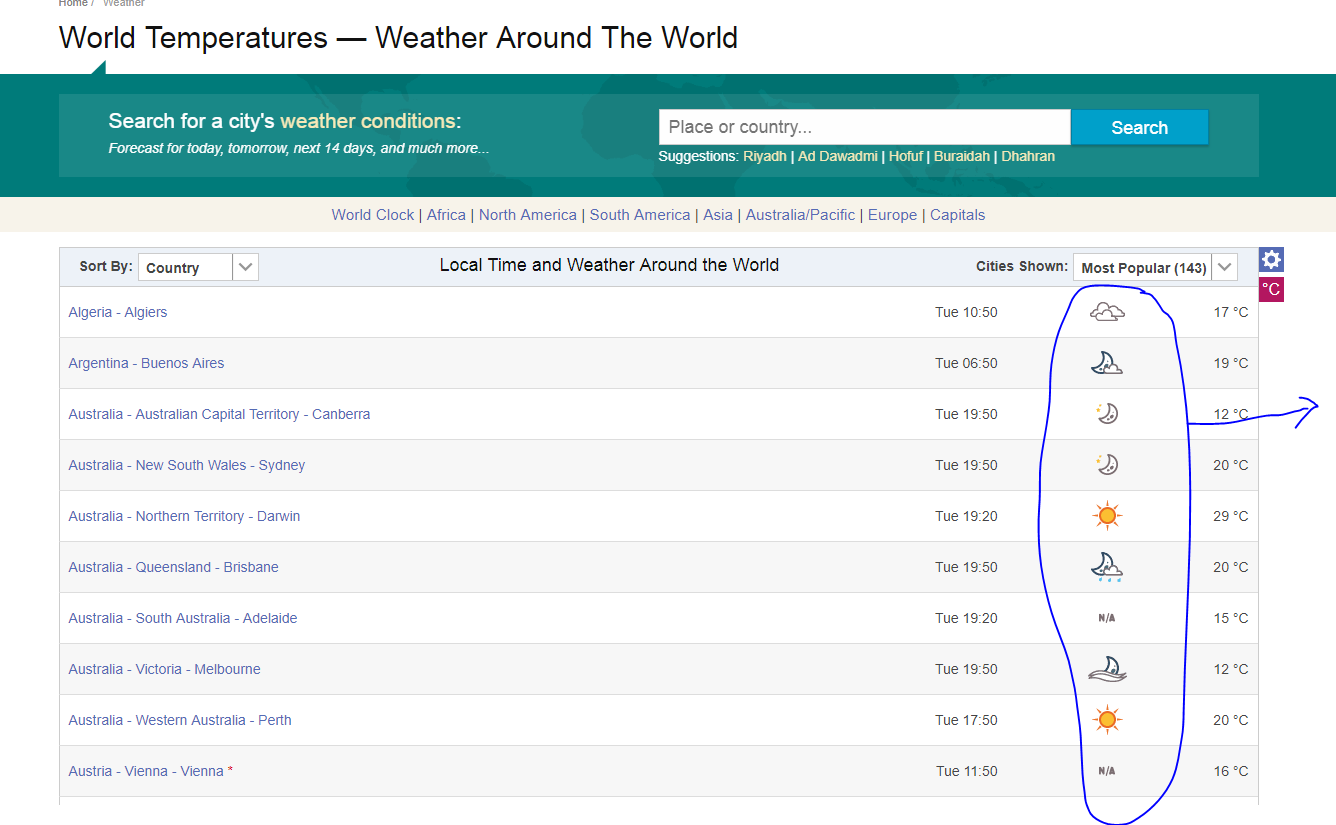Open the Argentina - Buenos Aires link
This screenshot has height=825, width=1336.
146,363
